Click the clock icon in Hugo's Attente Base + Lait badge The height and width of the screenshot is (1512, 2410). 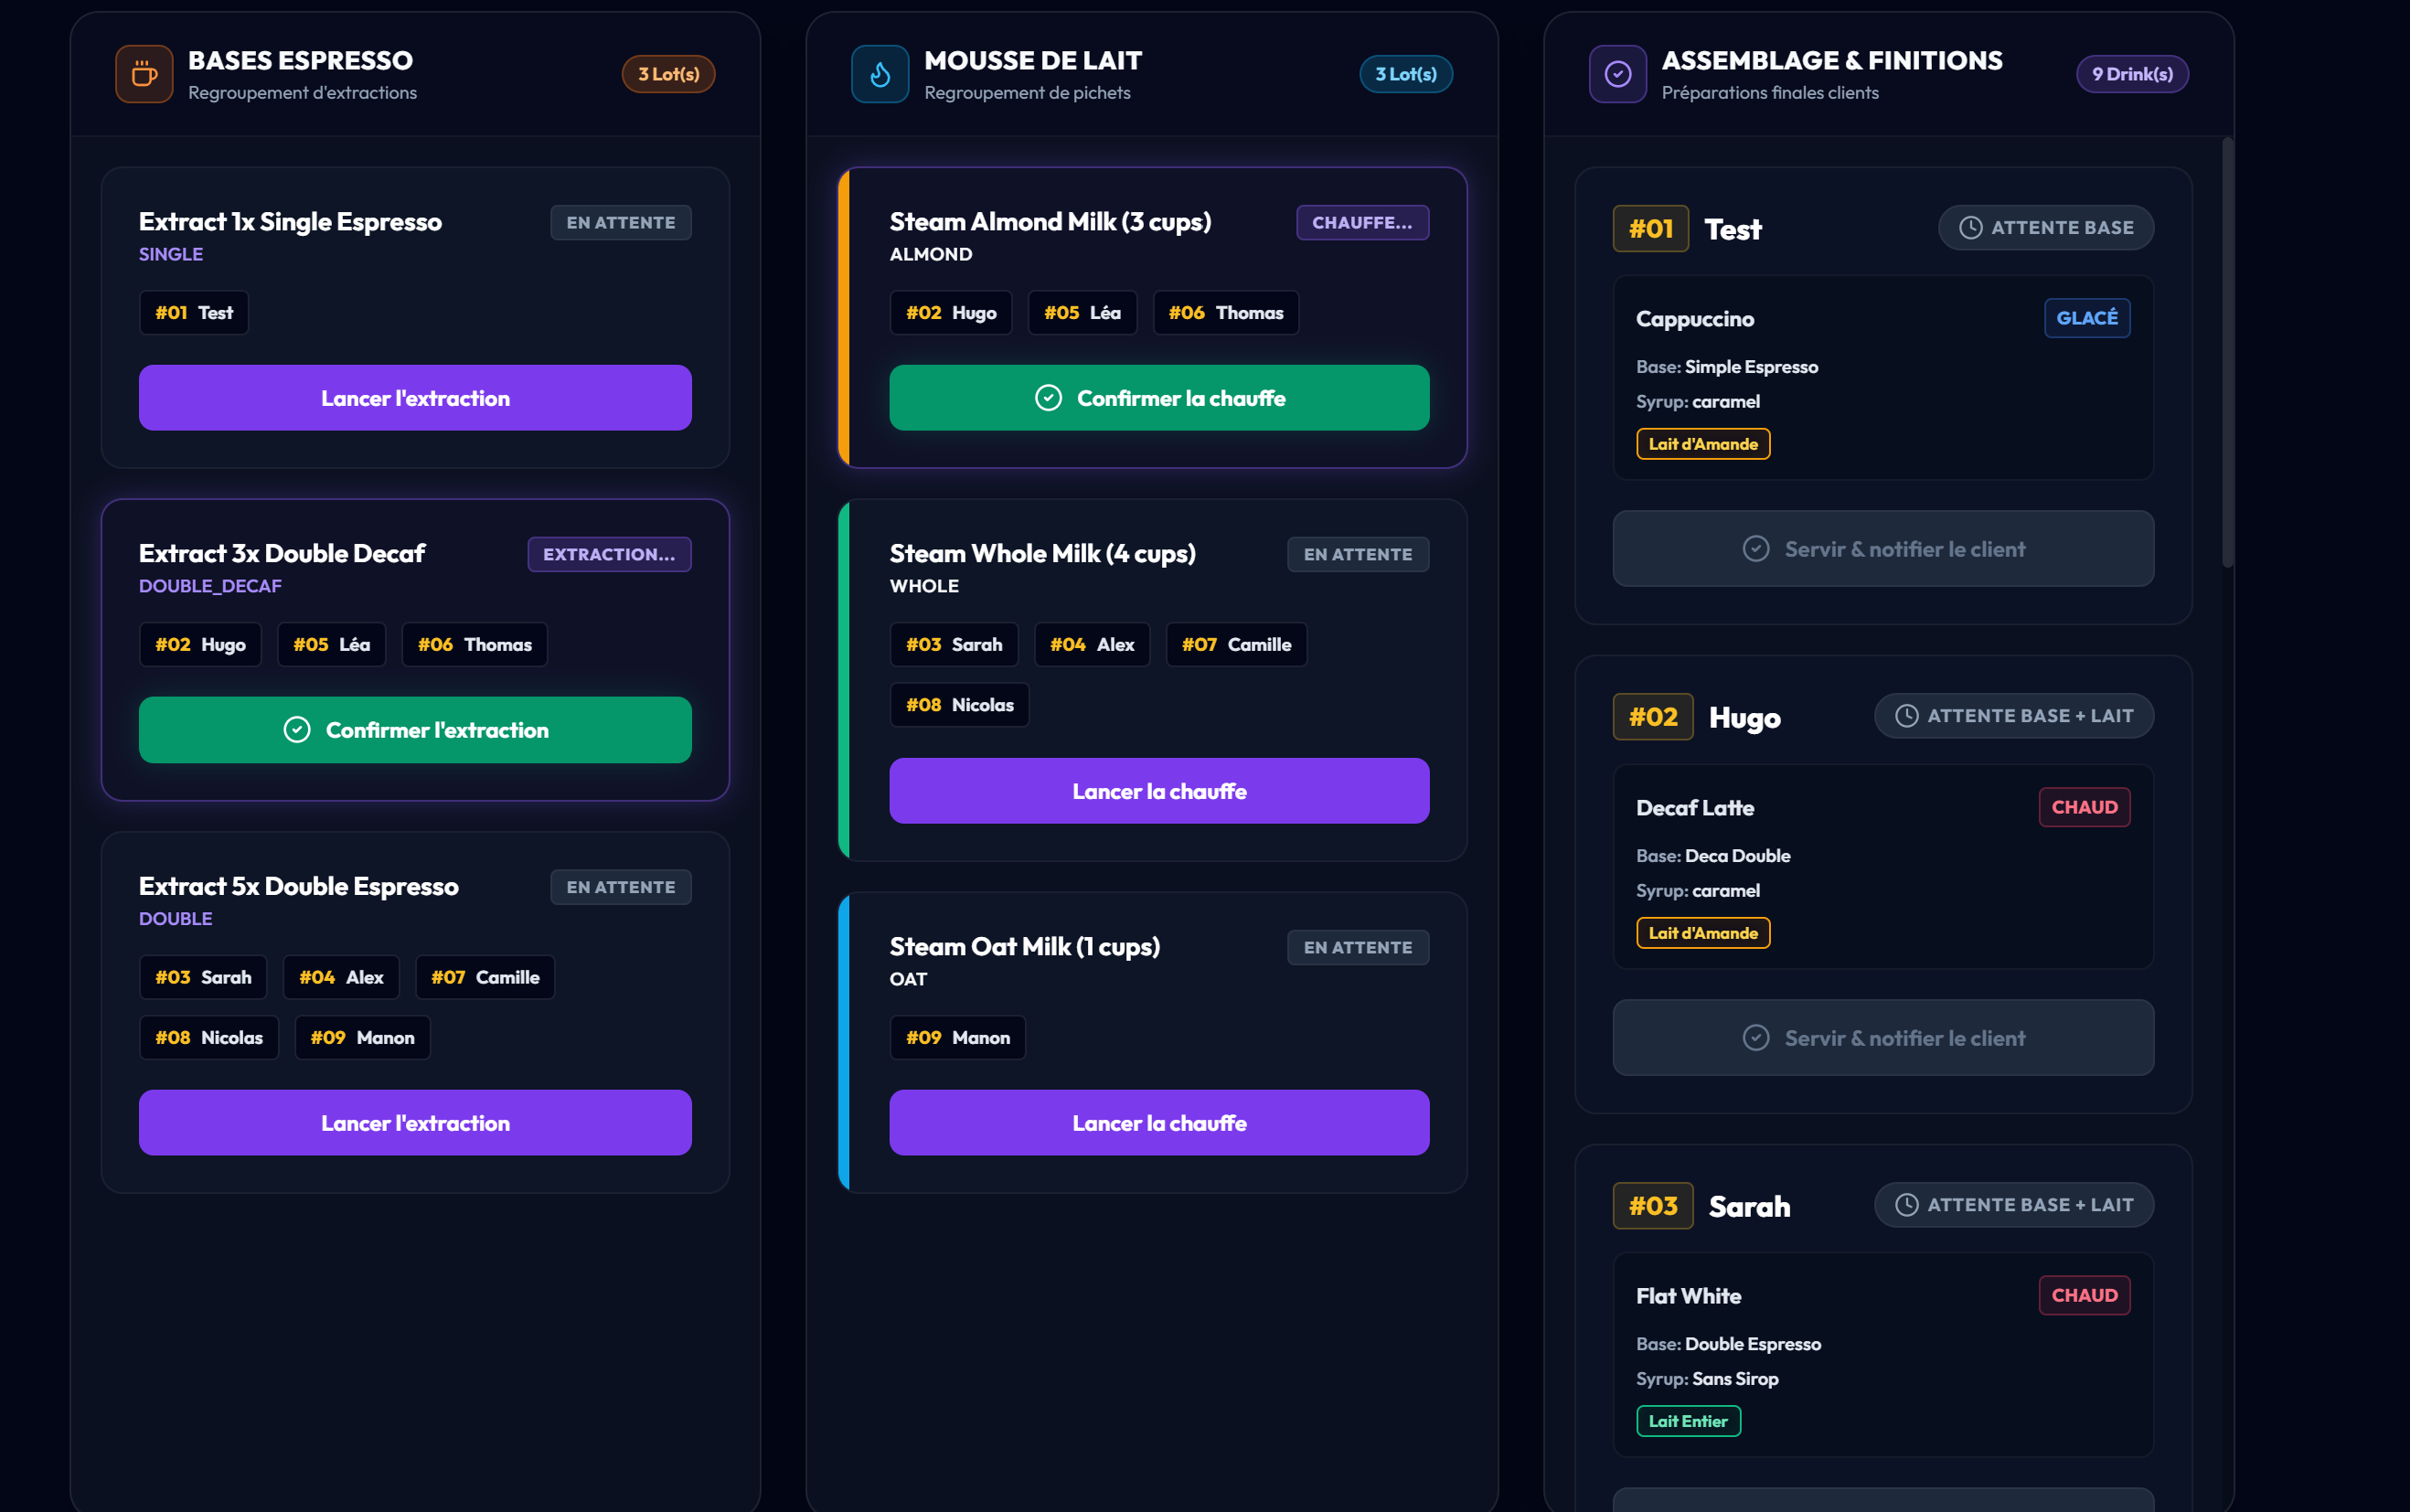1907,716
